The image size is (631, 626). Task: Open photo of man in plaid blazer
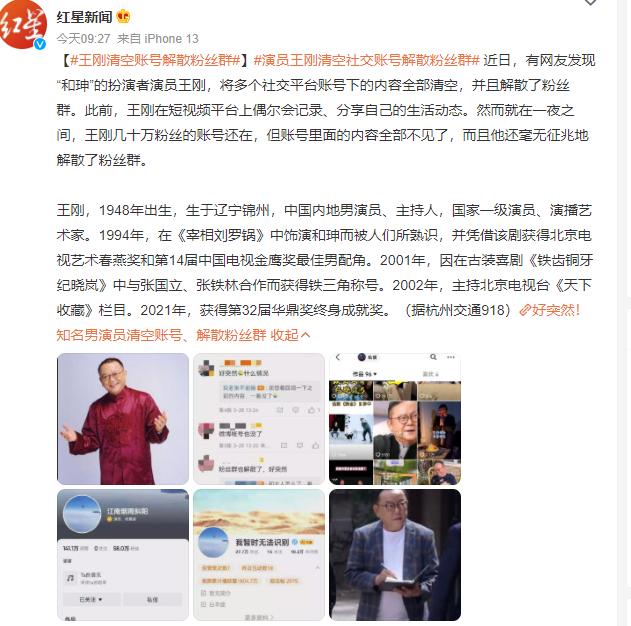(x=395, y=555)
